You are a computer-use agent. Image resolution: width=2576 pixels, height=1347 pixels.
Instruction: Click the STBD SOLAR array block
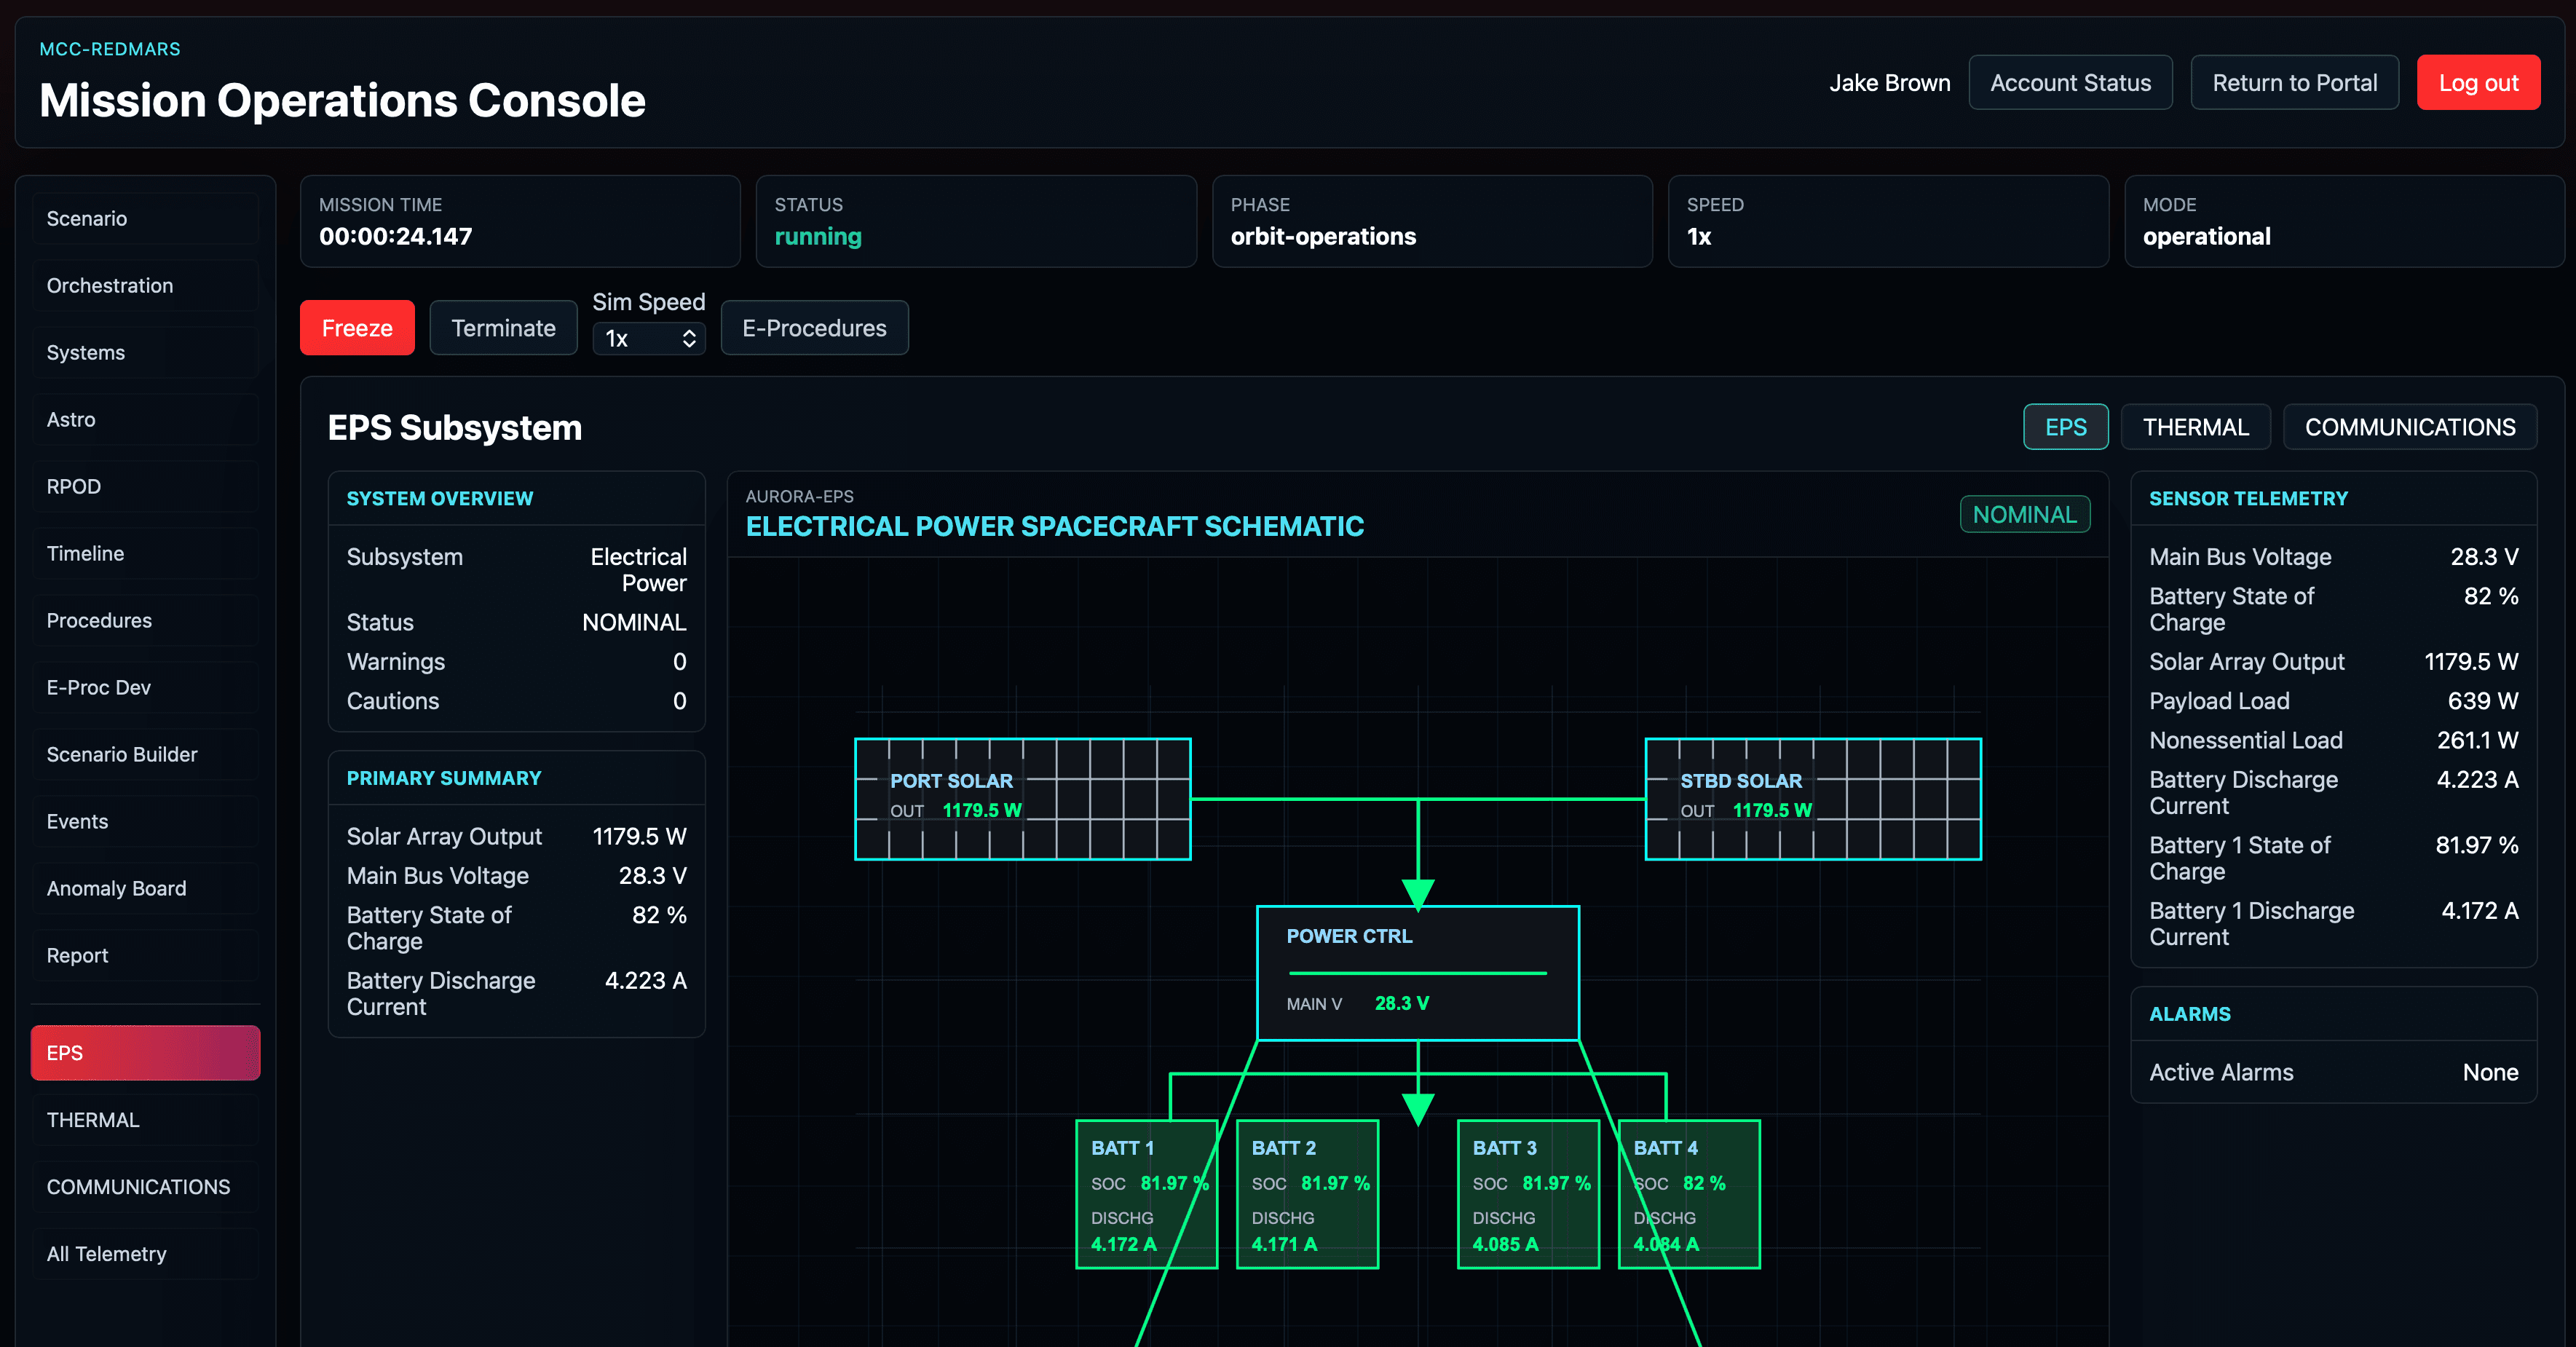coord(1812,799)
